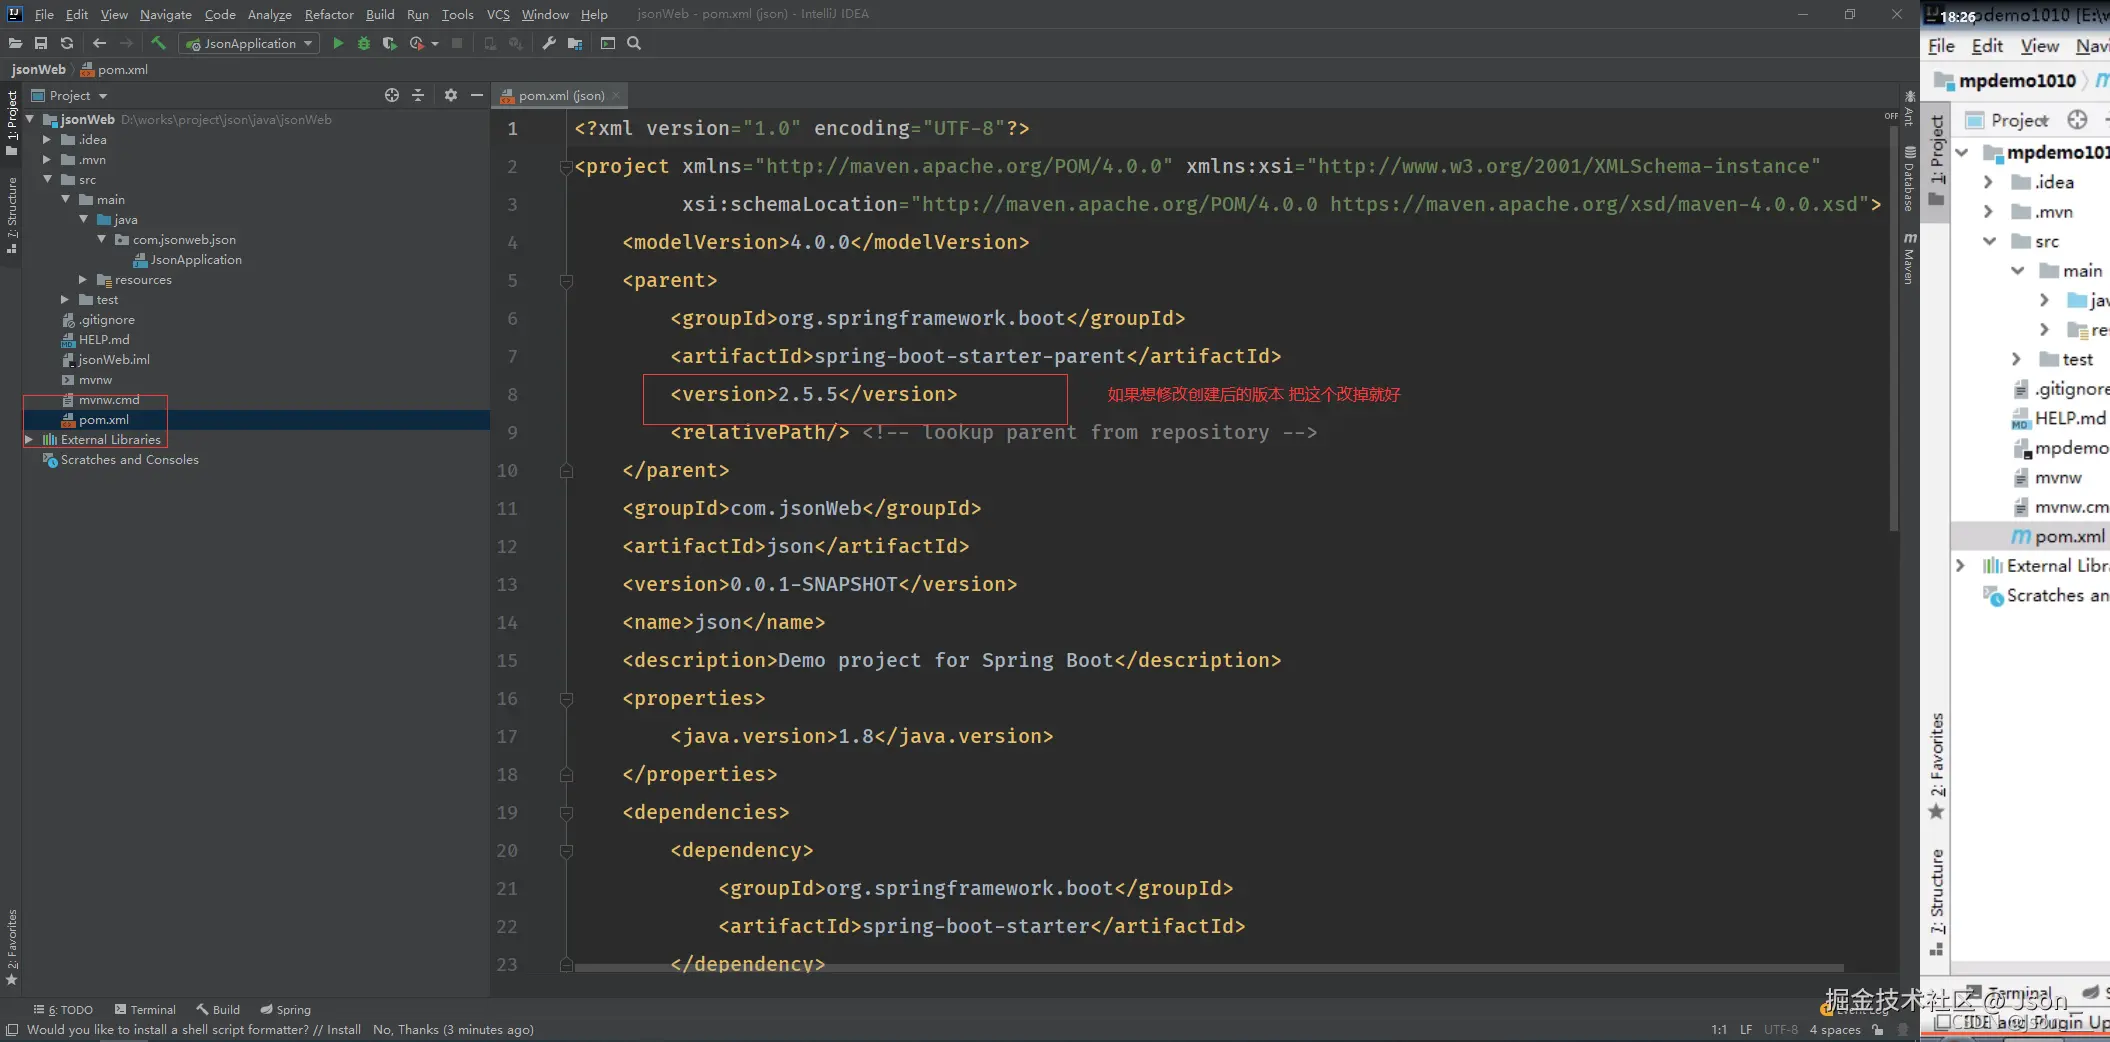Click the Stop square icon
The height and width of the screenshot is (1042, 2110).
[x=457, y=43]
